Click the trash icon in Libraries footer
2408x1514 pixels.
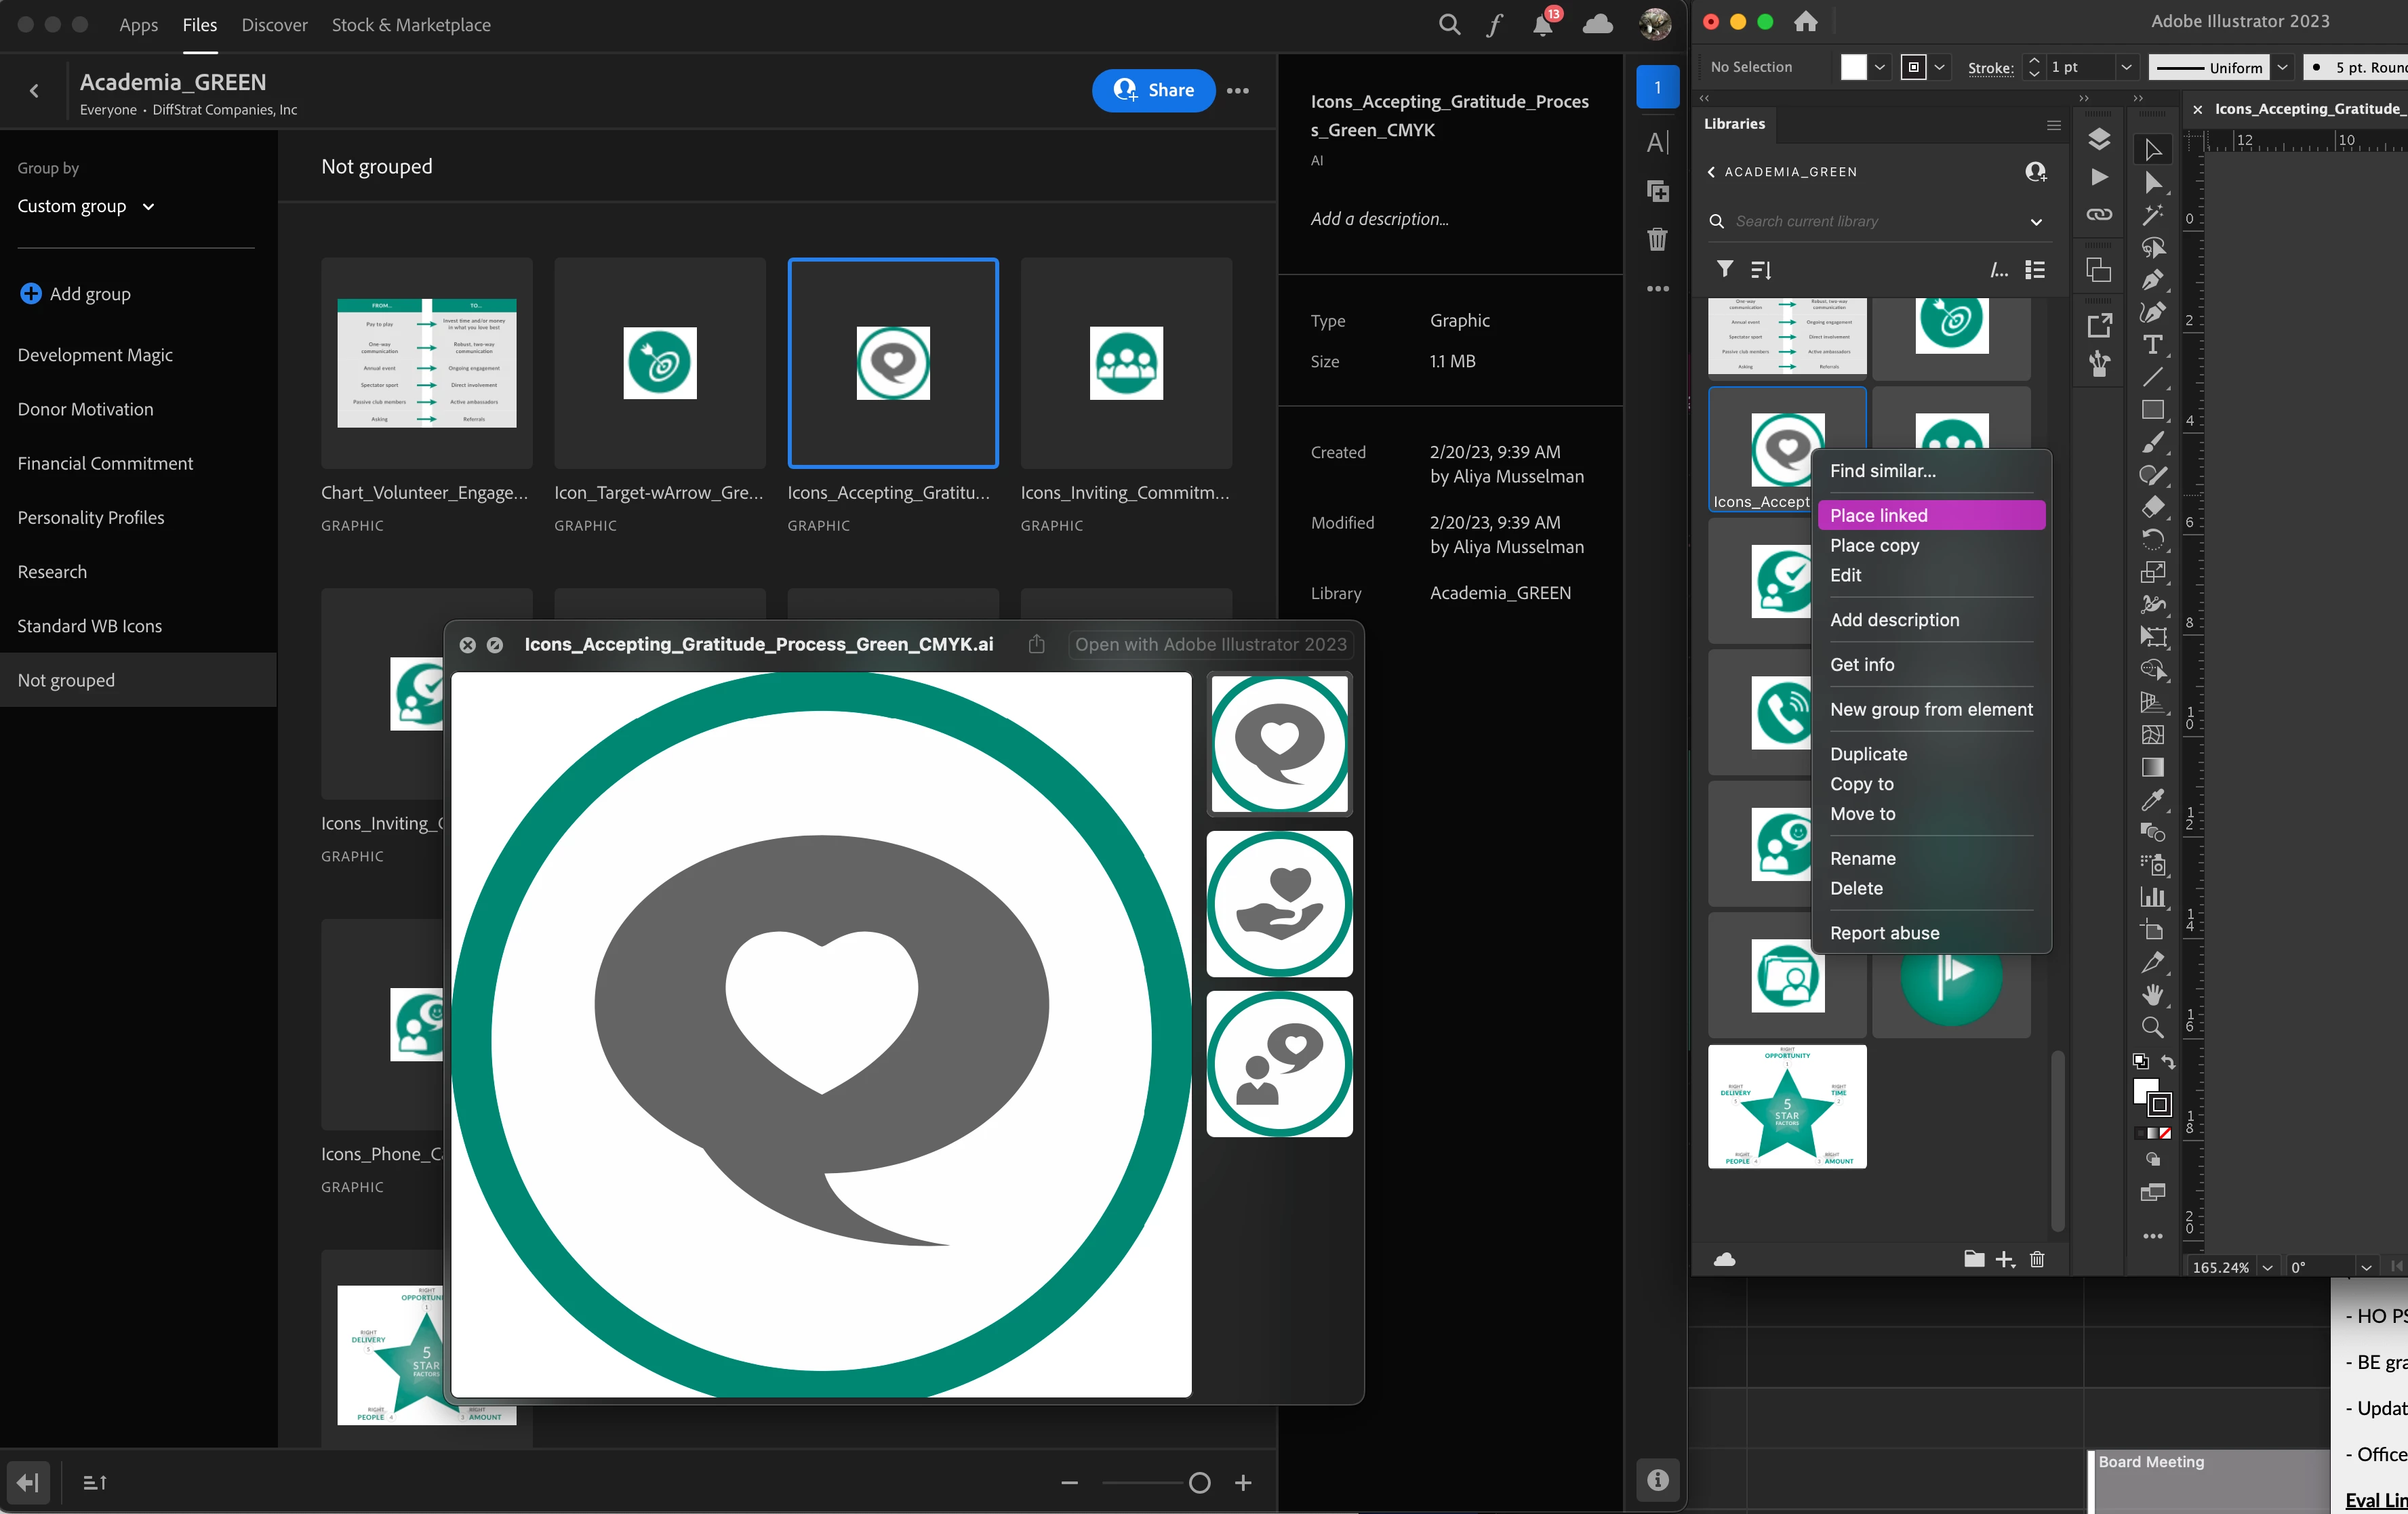click(x=2037, y=1259)
